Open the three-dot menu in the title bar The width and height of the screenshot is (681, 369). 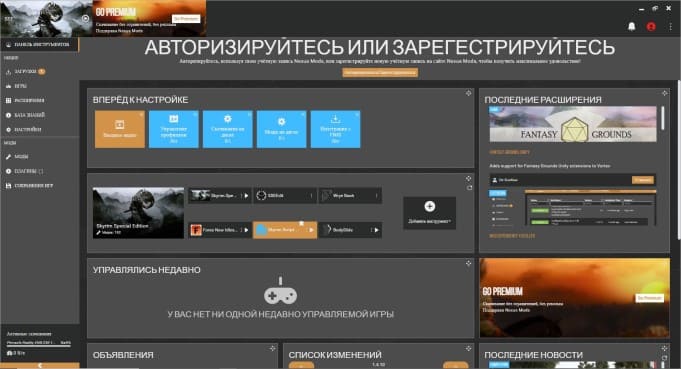click(x=671, y=26)
